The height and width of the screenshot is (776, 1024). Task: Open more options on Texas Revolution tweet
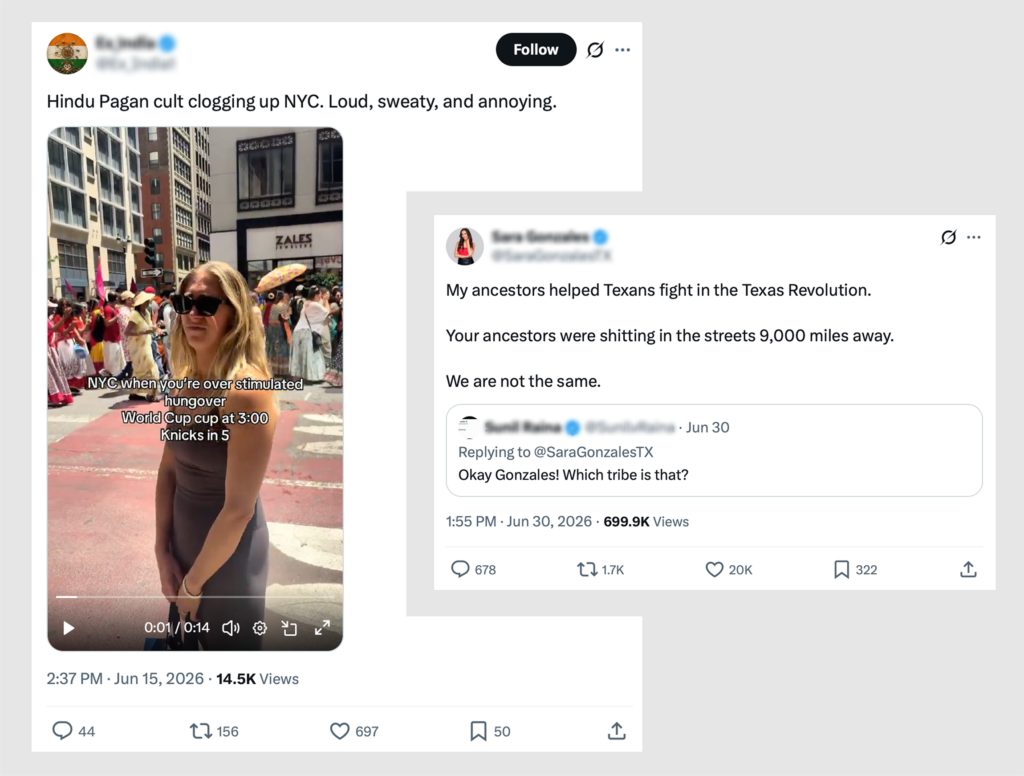click(x=974, y=237)
